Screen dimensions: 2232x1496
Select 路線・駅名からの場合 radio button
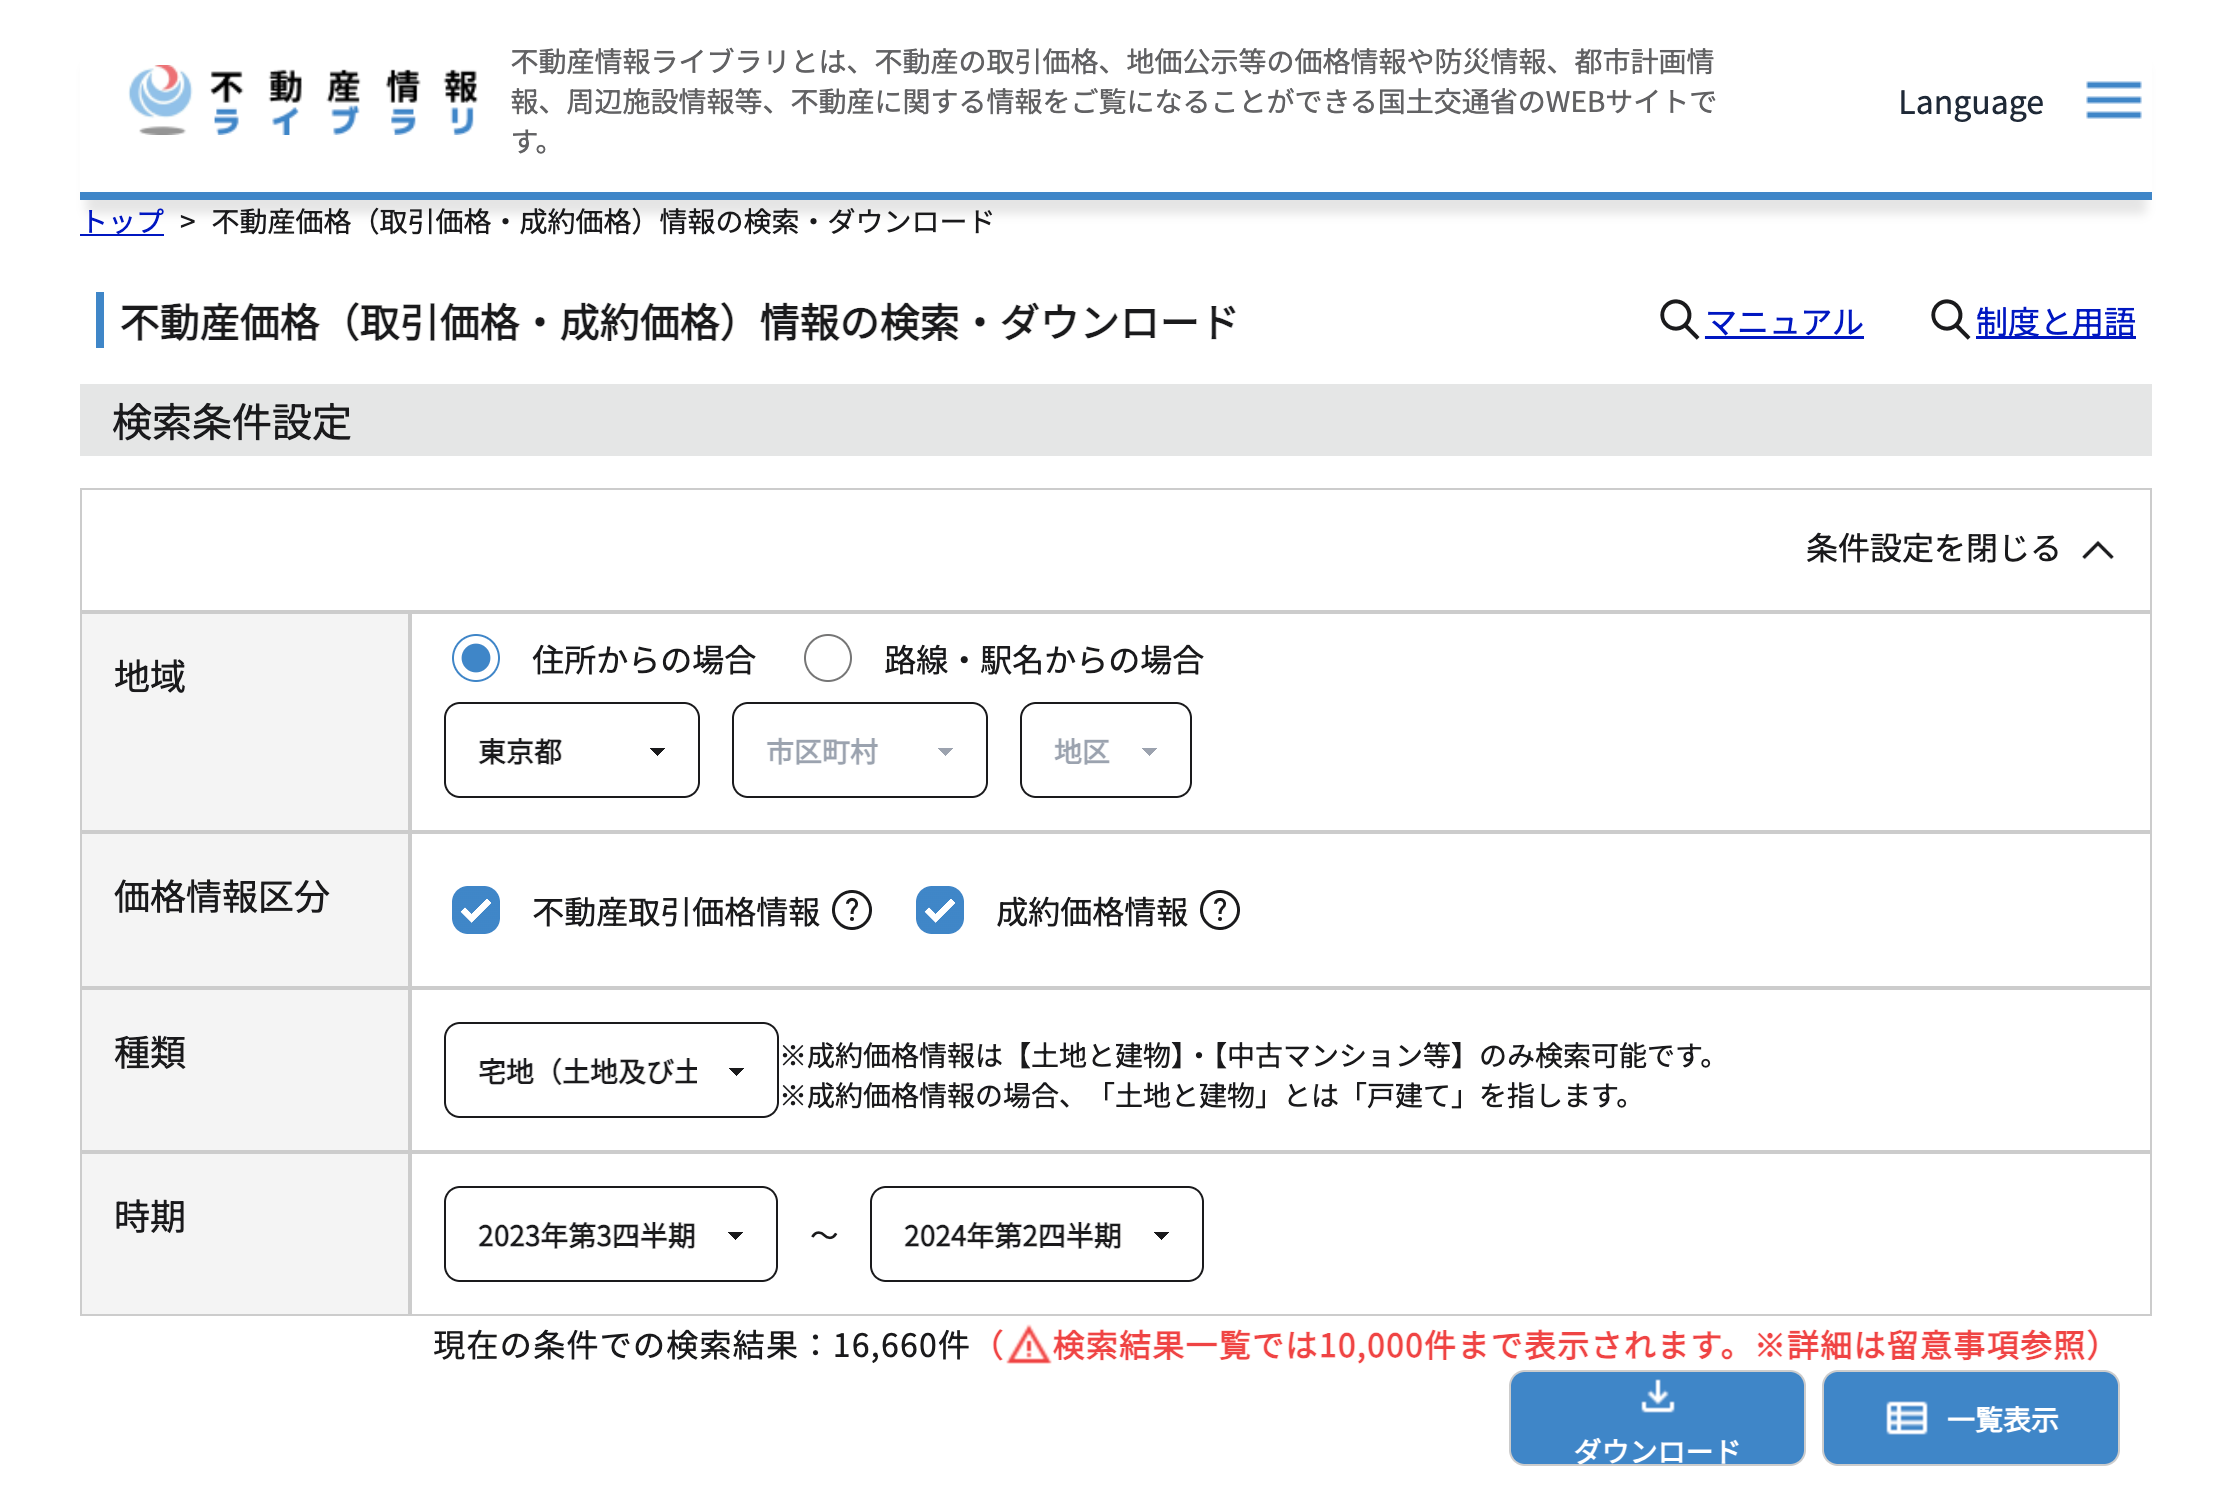point(828,658)
